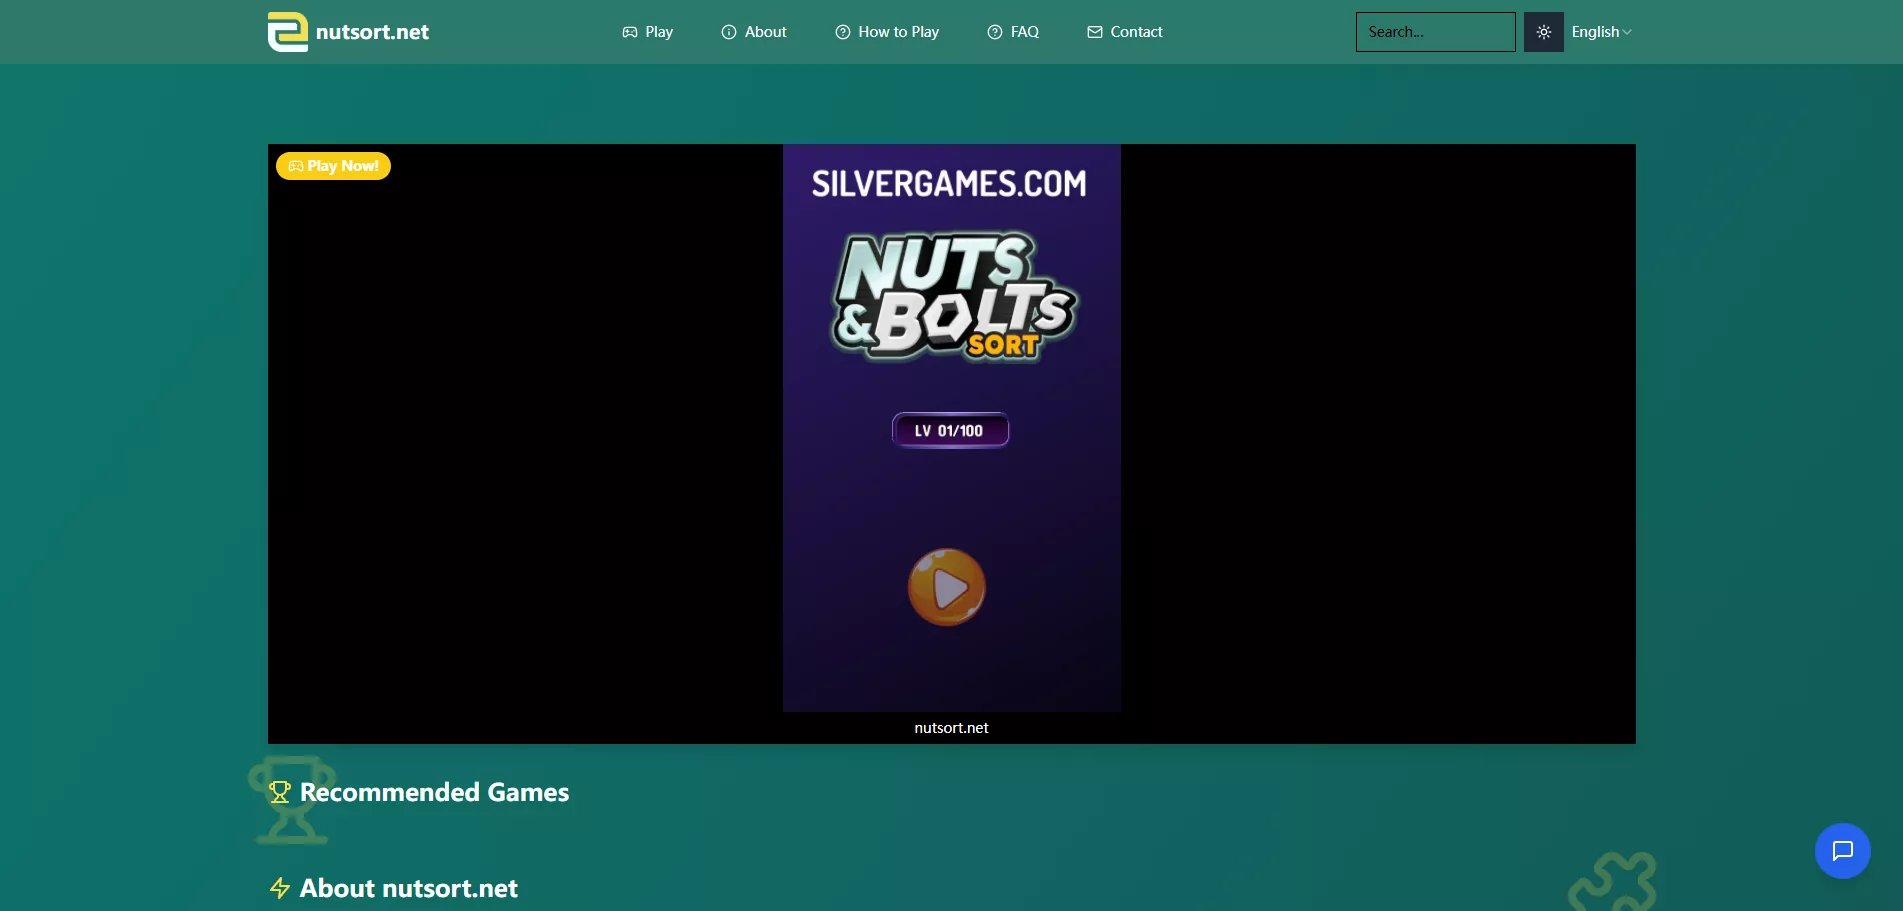Click the trophy icon beside Recommended Games
The image size is (1903, 911).
[280, 793]
